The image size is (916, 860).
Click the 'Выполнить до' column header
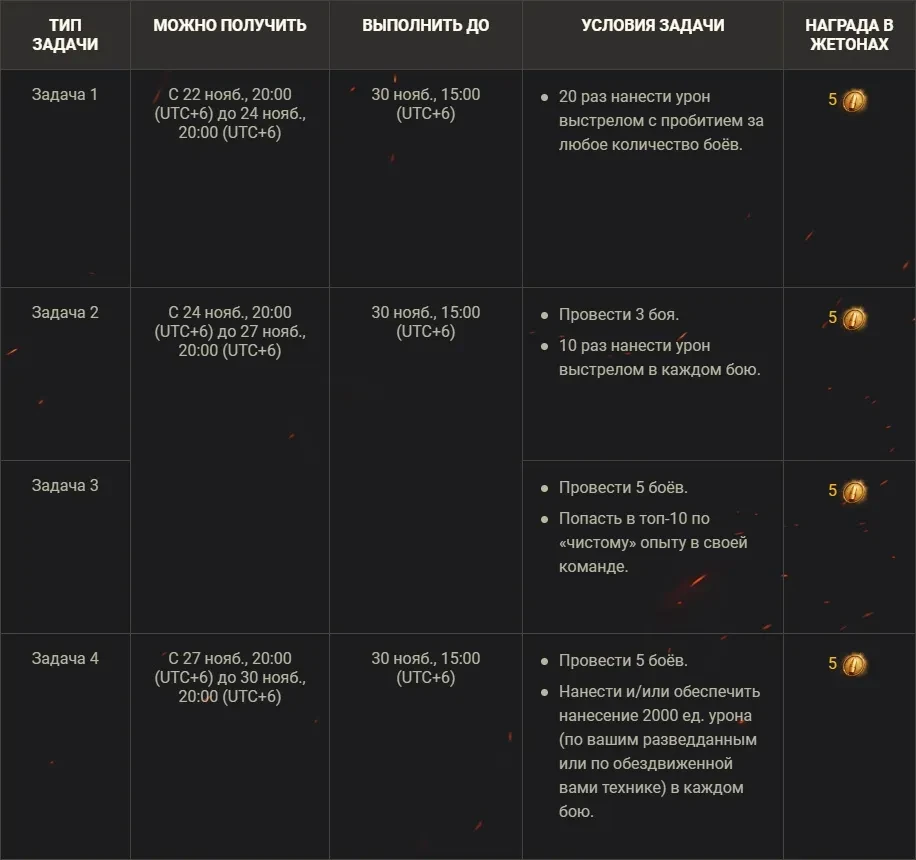[x=426, y=25]
